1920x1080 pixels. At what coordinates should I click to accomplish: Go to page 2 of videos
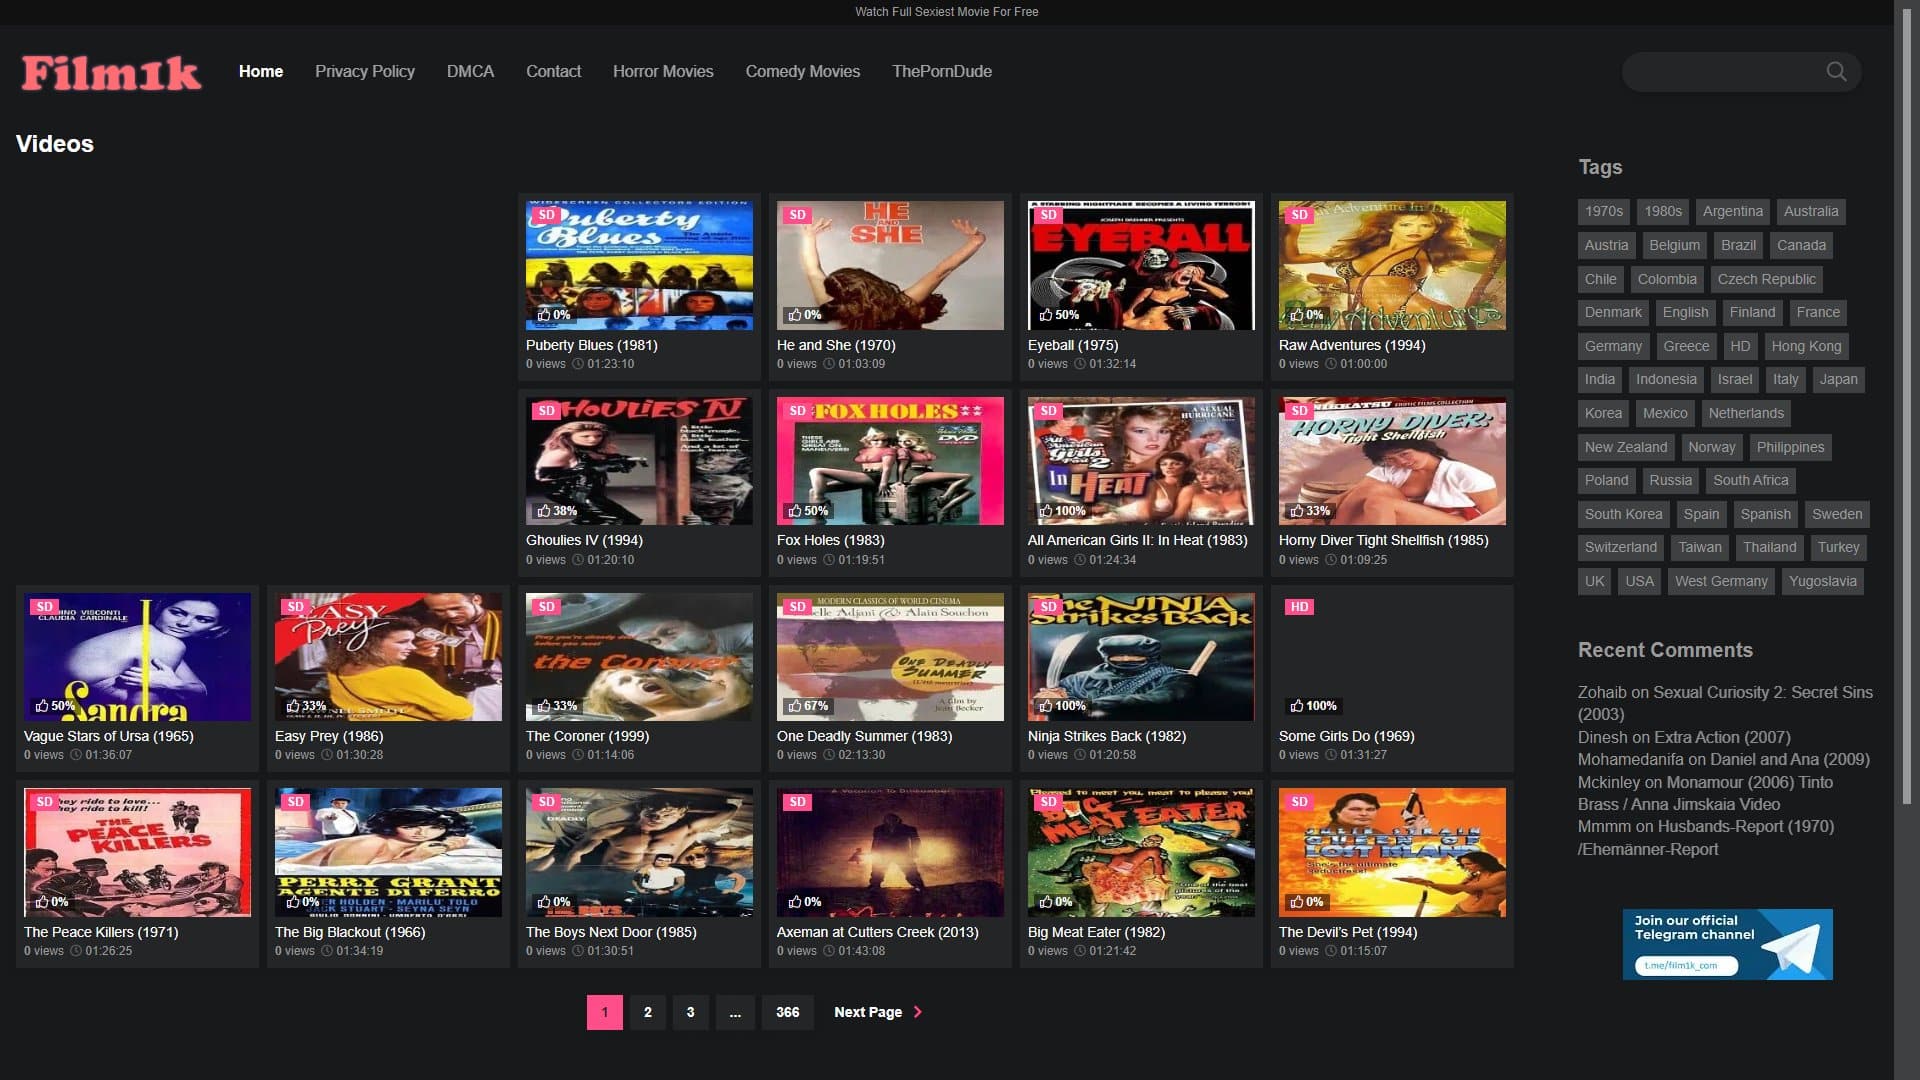648,1012
